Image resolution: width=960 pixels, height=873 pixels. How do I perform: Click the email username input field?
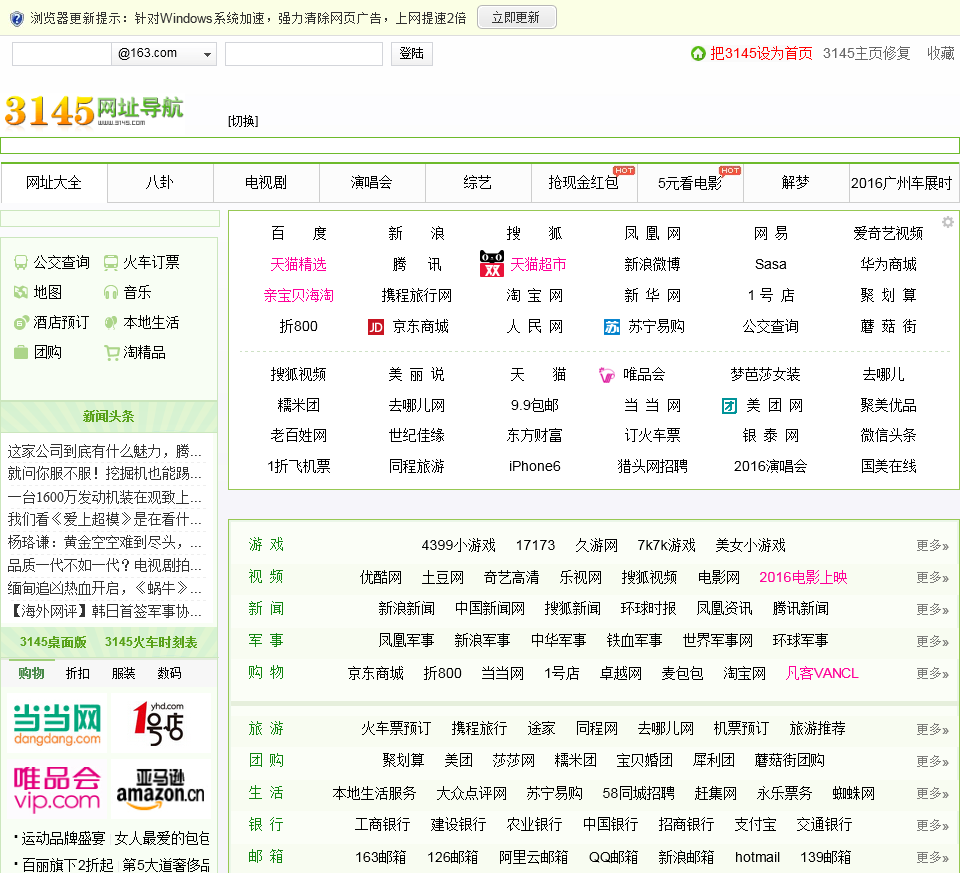click(x=62, y=54)
